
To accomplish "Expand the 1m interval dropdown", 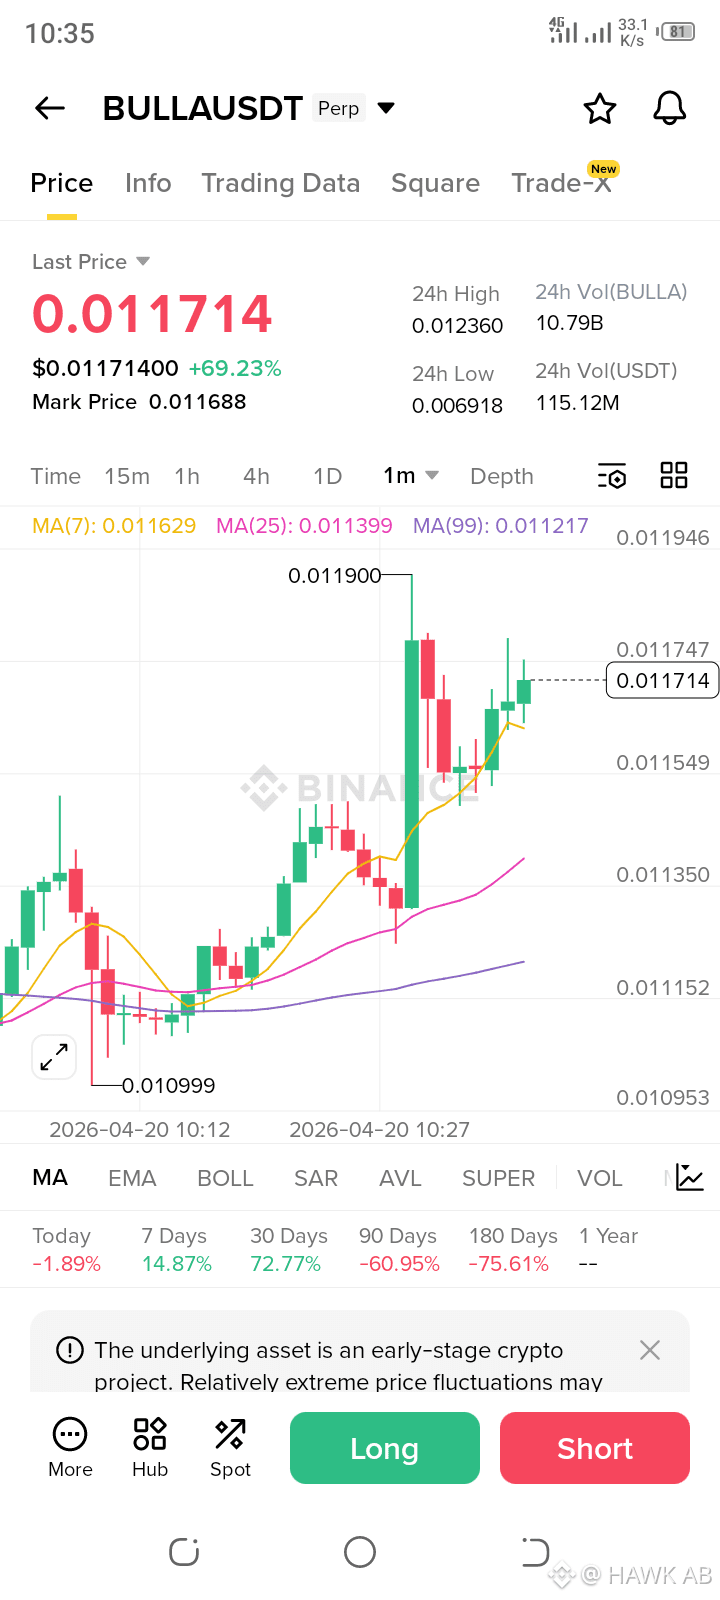I will click(x=412, y=476).
